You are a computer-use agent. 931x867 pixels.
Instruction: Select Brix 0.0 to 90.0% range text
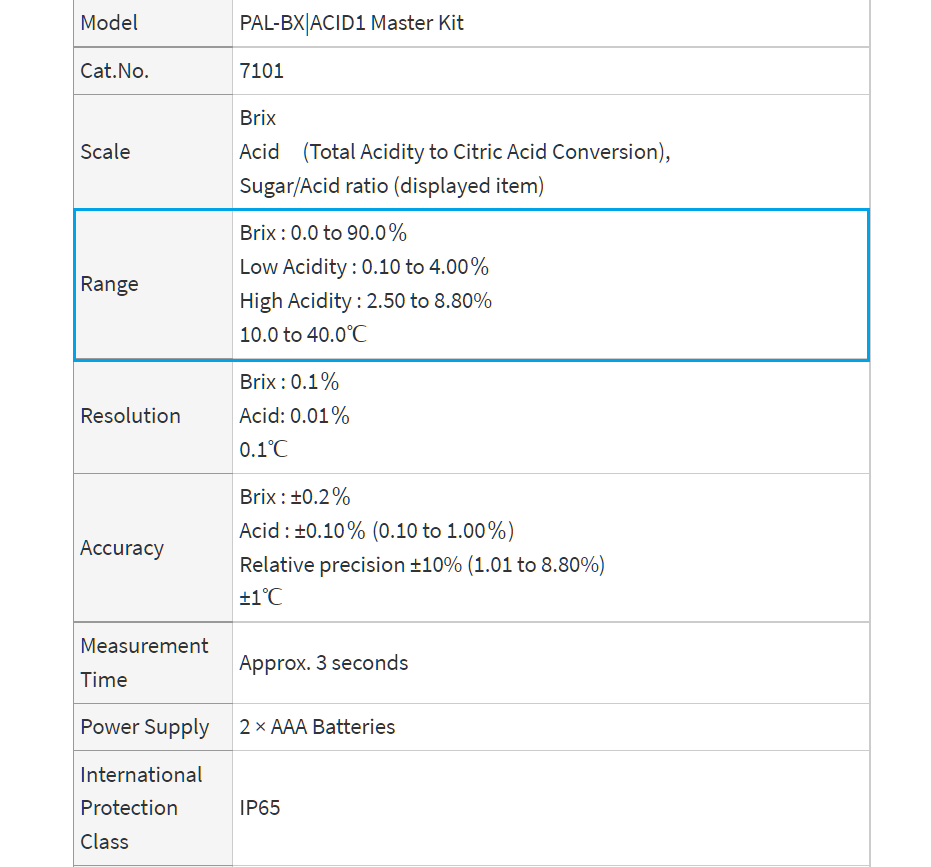pyautogui.click(x=323, y=233)
